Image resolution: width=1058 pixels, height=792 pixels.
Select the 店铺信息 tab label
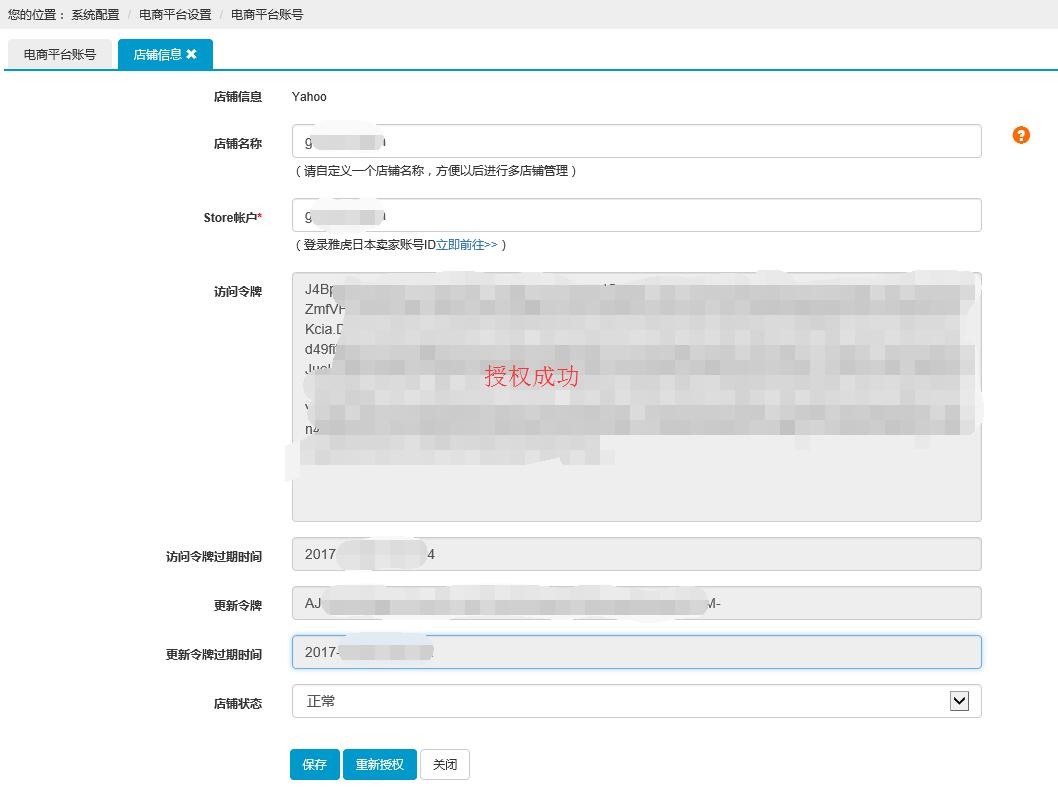click(157, 55)
